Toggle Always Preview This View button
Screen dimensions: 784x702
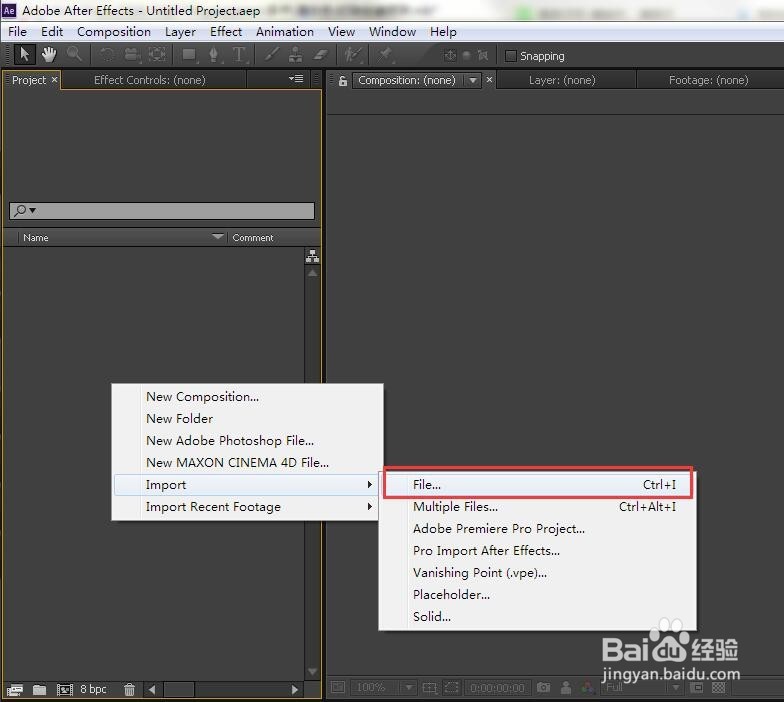(338, 688)
